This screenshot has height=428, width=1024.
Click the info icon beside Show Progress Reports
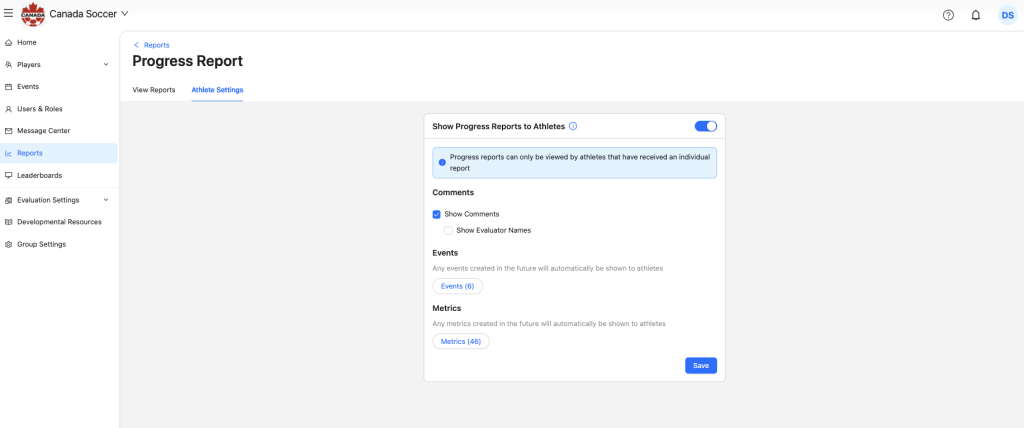(x=573, y=127)
